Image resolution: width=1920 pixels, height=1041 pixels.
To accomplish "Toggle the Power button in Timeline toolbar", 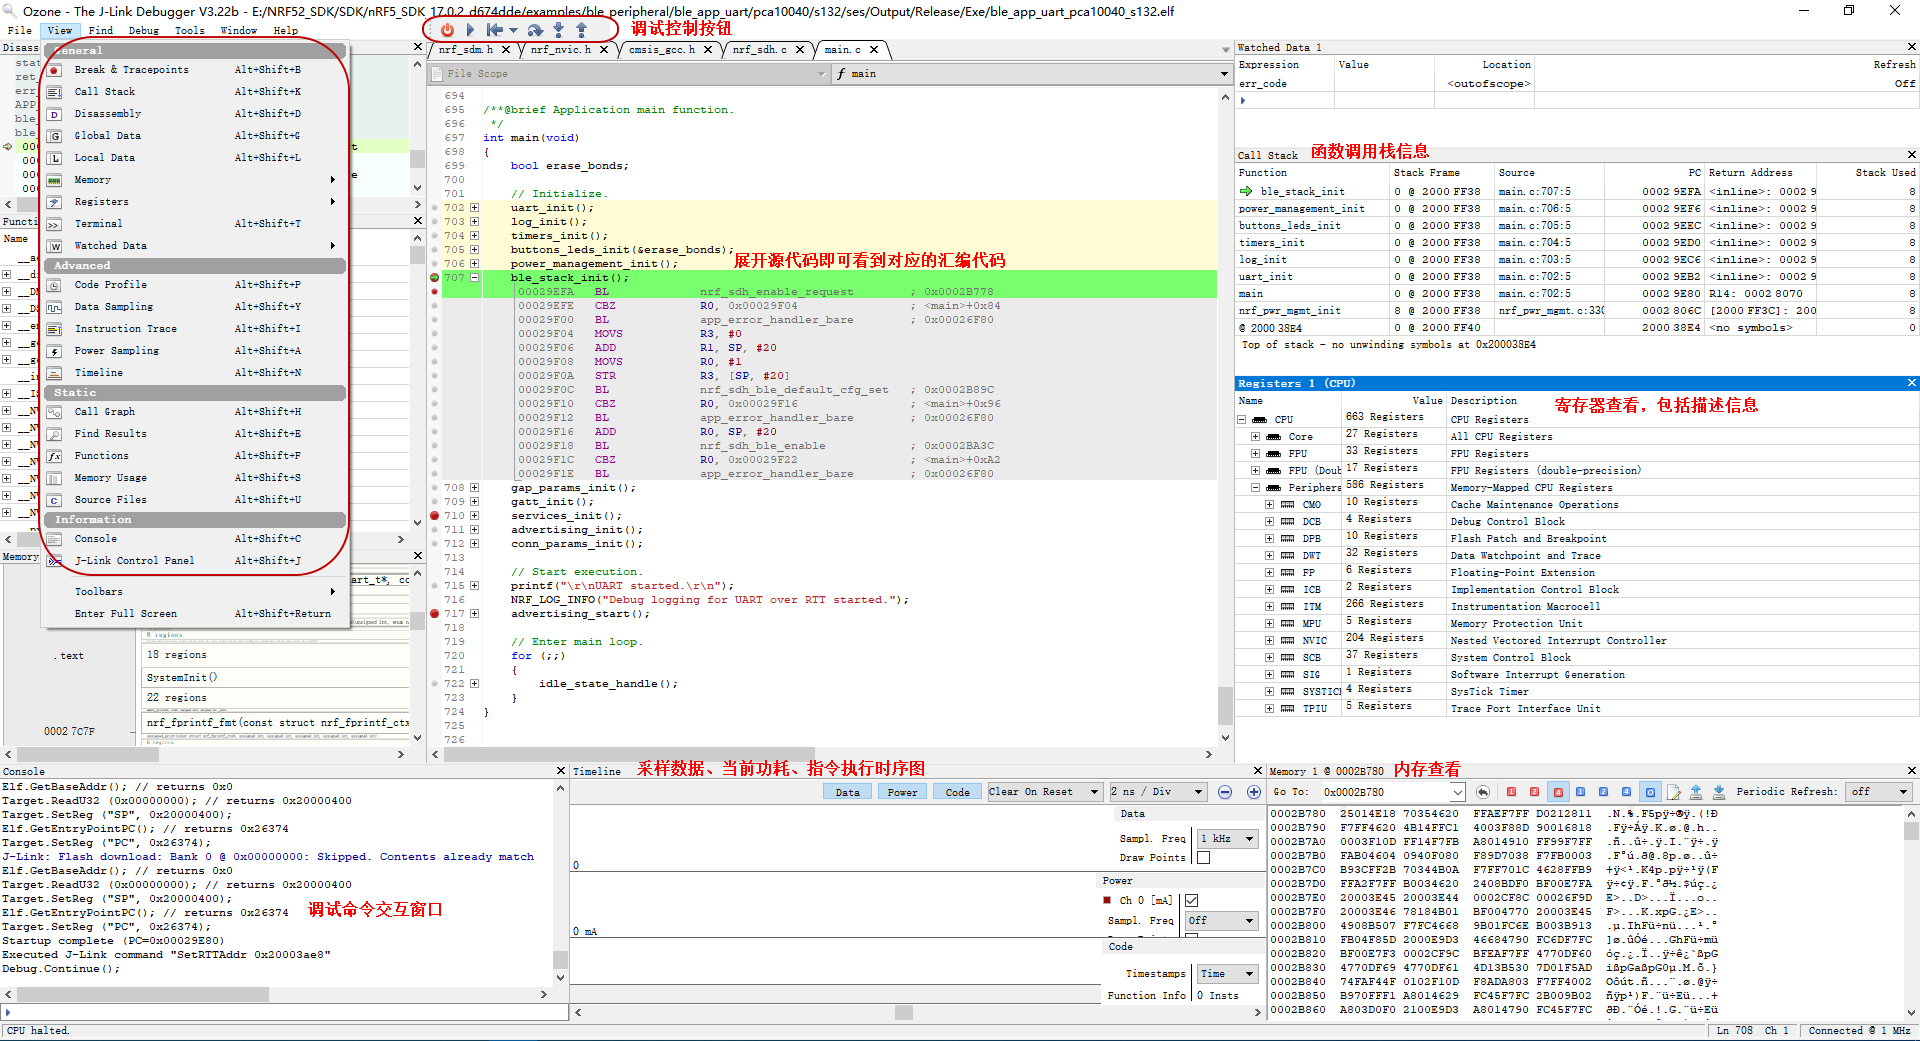I will [902, 792].
